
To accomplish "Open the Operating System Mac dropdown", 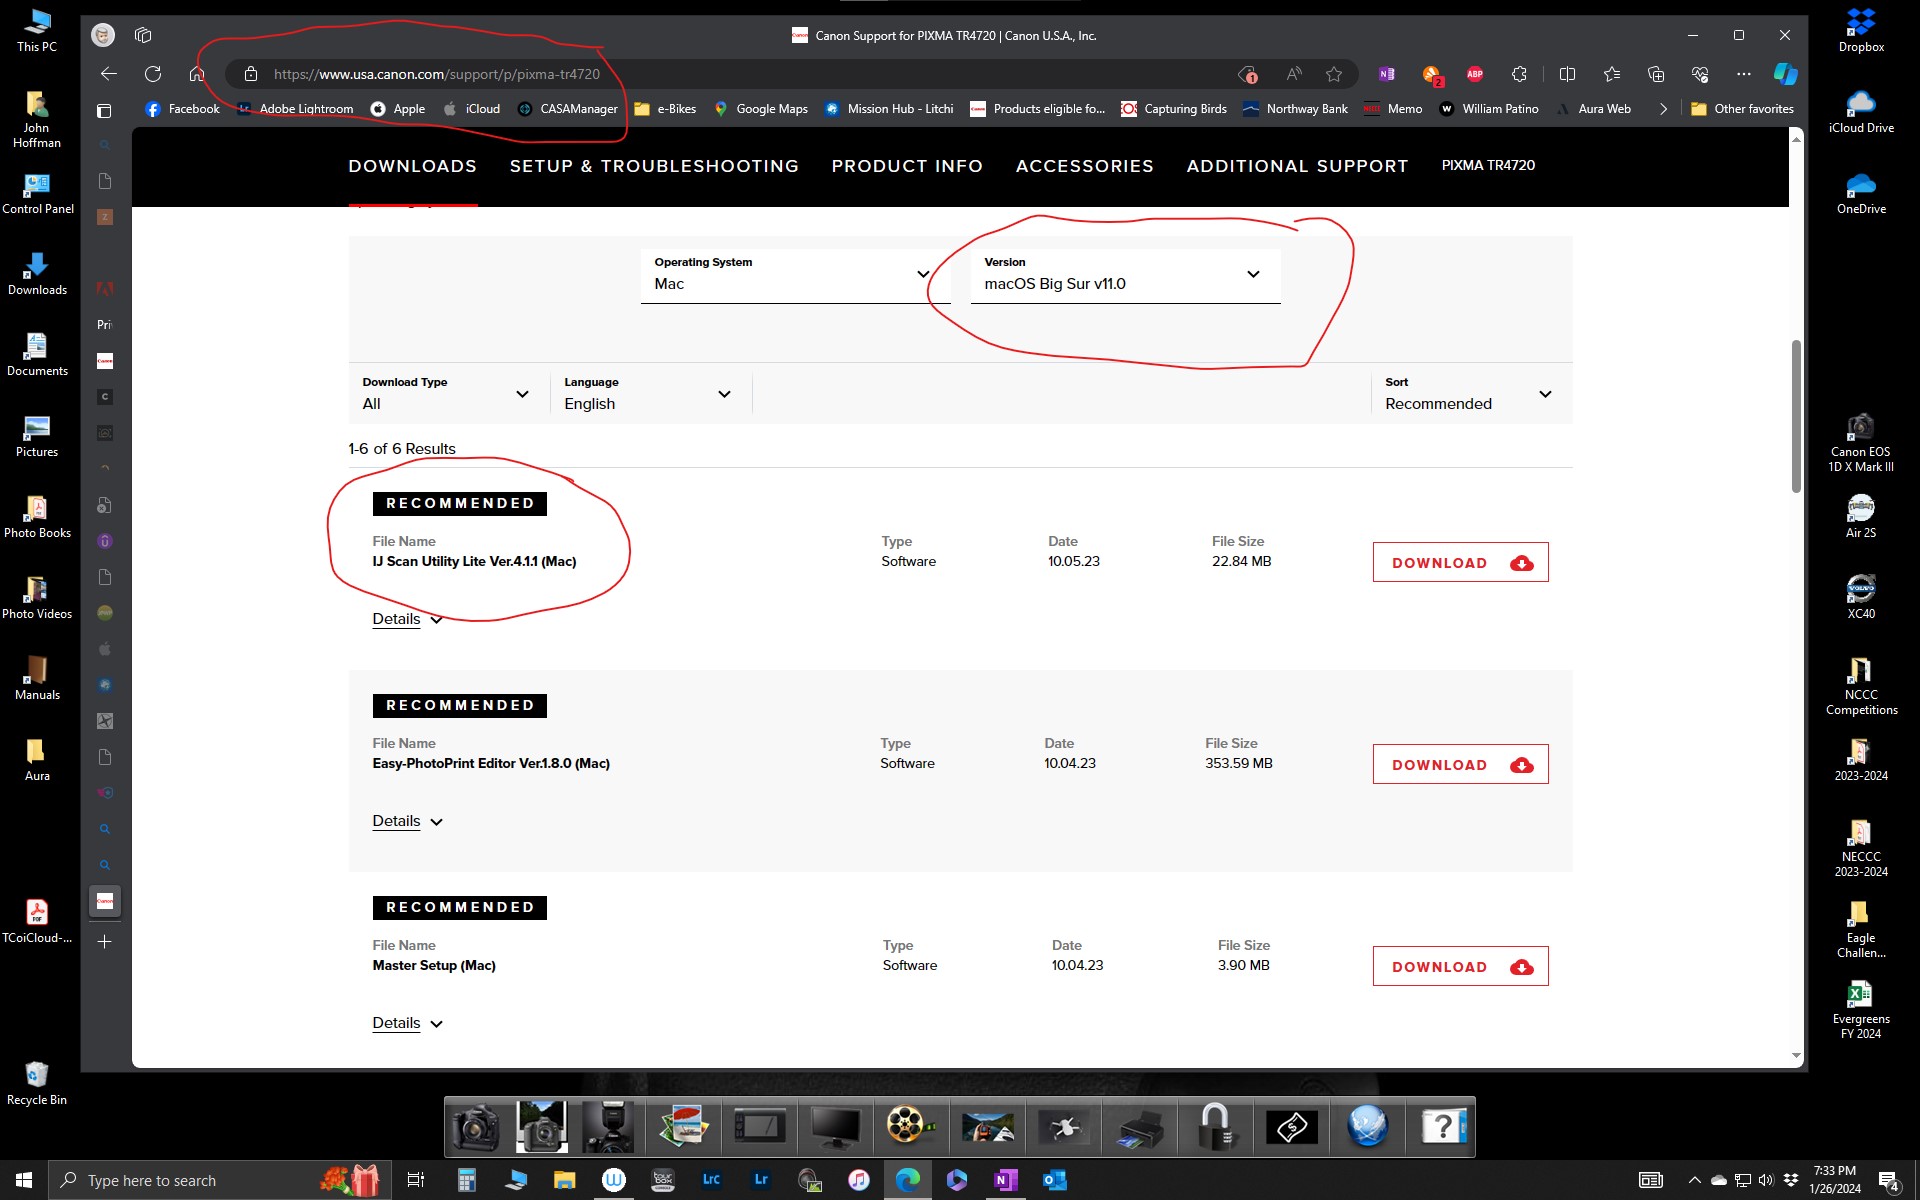I will 794,275.
